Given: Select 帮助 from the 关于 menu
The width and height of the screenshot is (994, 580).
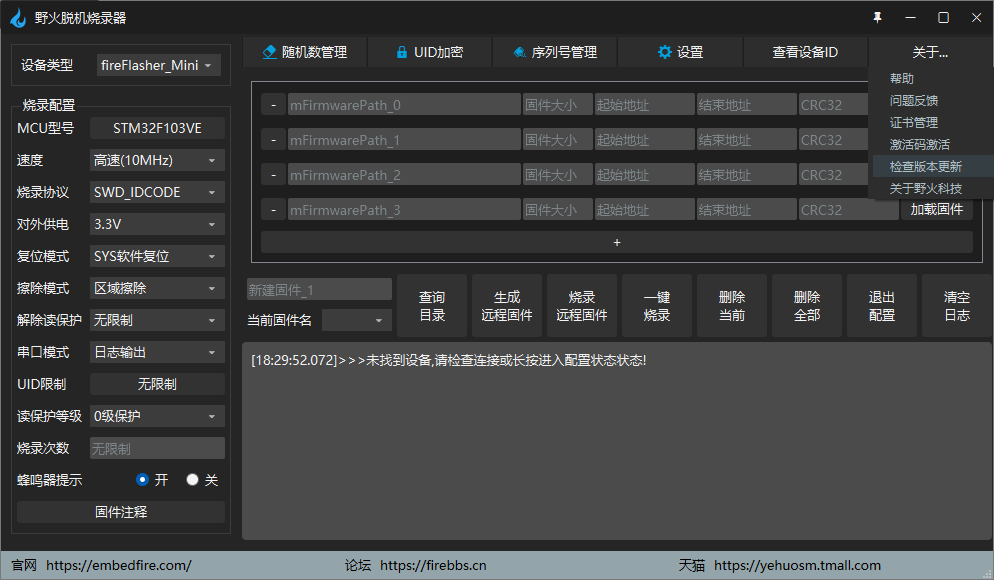Looking at the screenshot, I should tap(902, 79).
